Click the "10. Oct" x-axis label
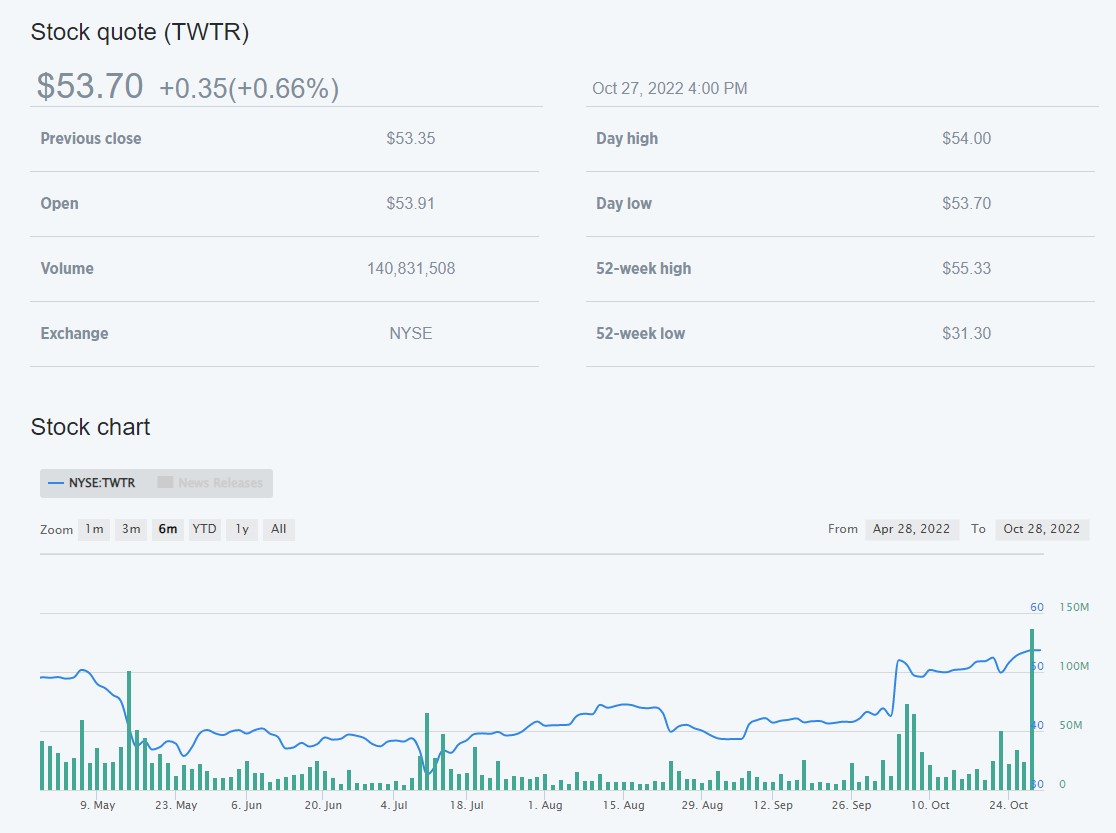The image size is (1116, 833). (x=930, y=805)
